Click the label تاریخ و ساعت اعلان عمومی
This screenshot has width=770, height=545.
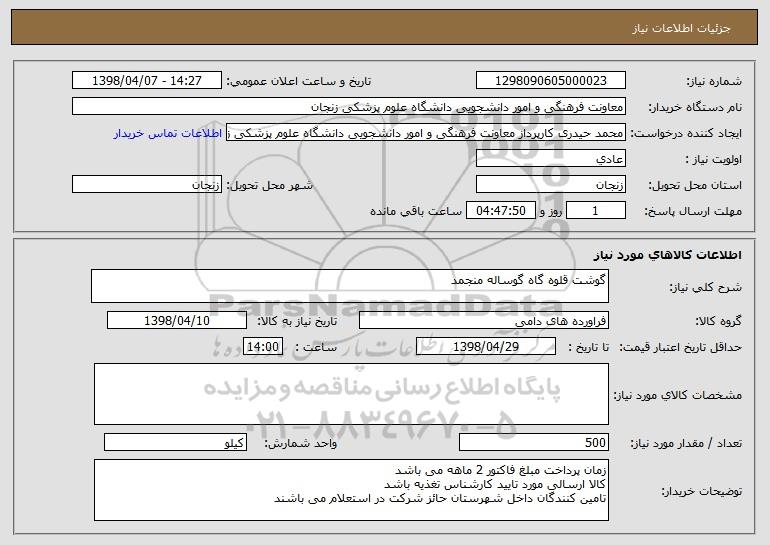tap(299, 82)
